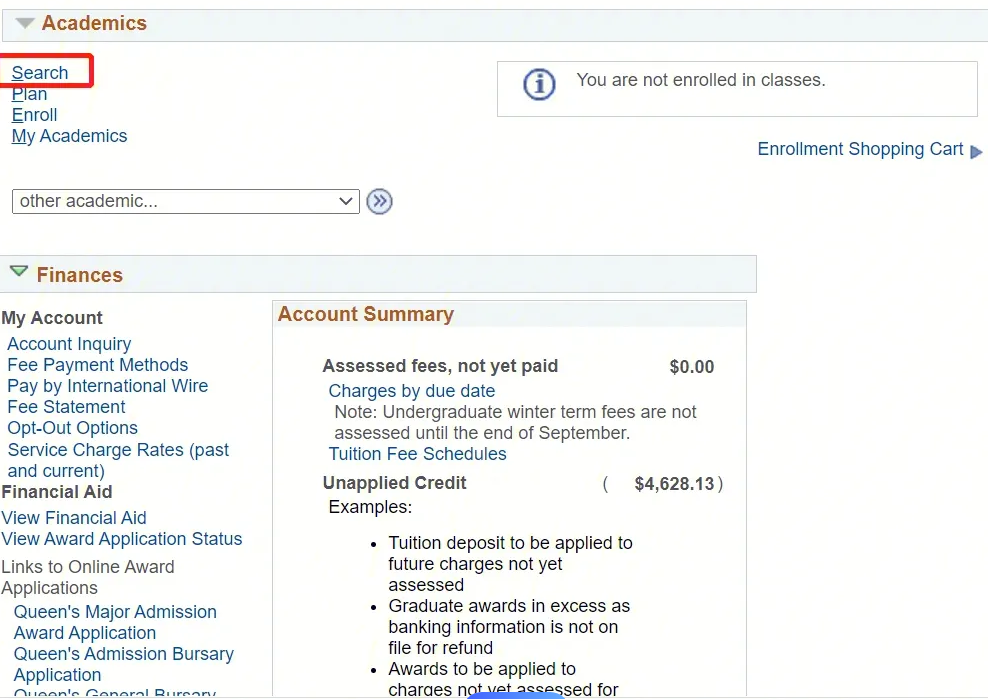Image resolution: width=988 pixels, height=699 pixels.
Task: Click Charges by due date
Action: tap(412, 391)
